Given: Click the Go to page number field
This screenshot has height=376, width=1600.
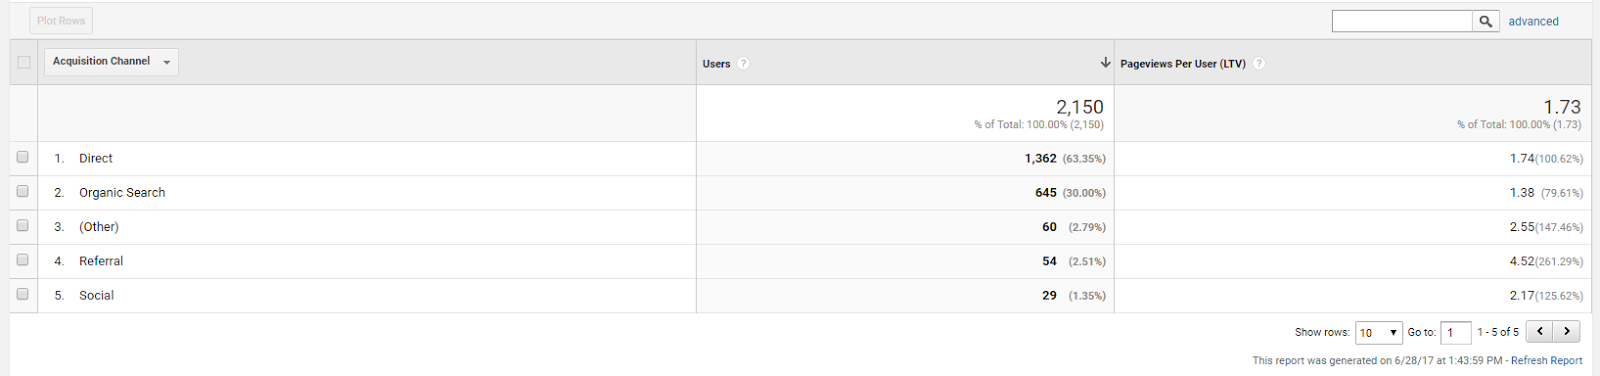Looking at the screenshot, I should point(1456,333).
